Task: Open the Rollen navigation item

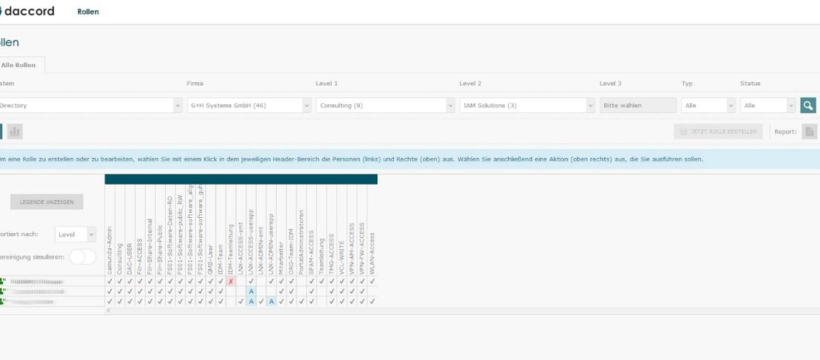Action: tap(88, 12)
